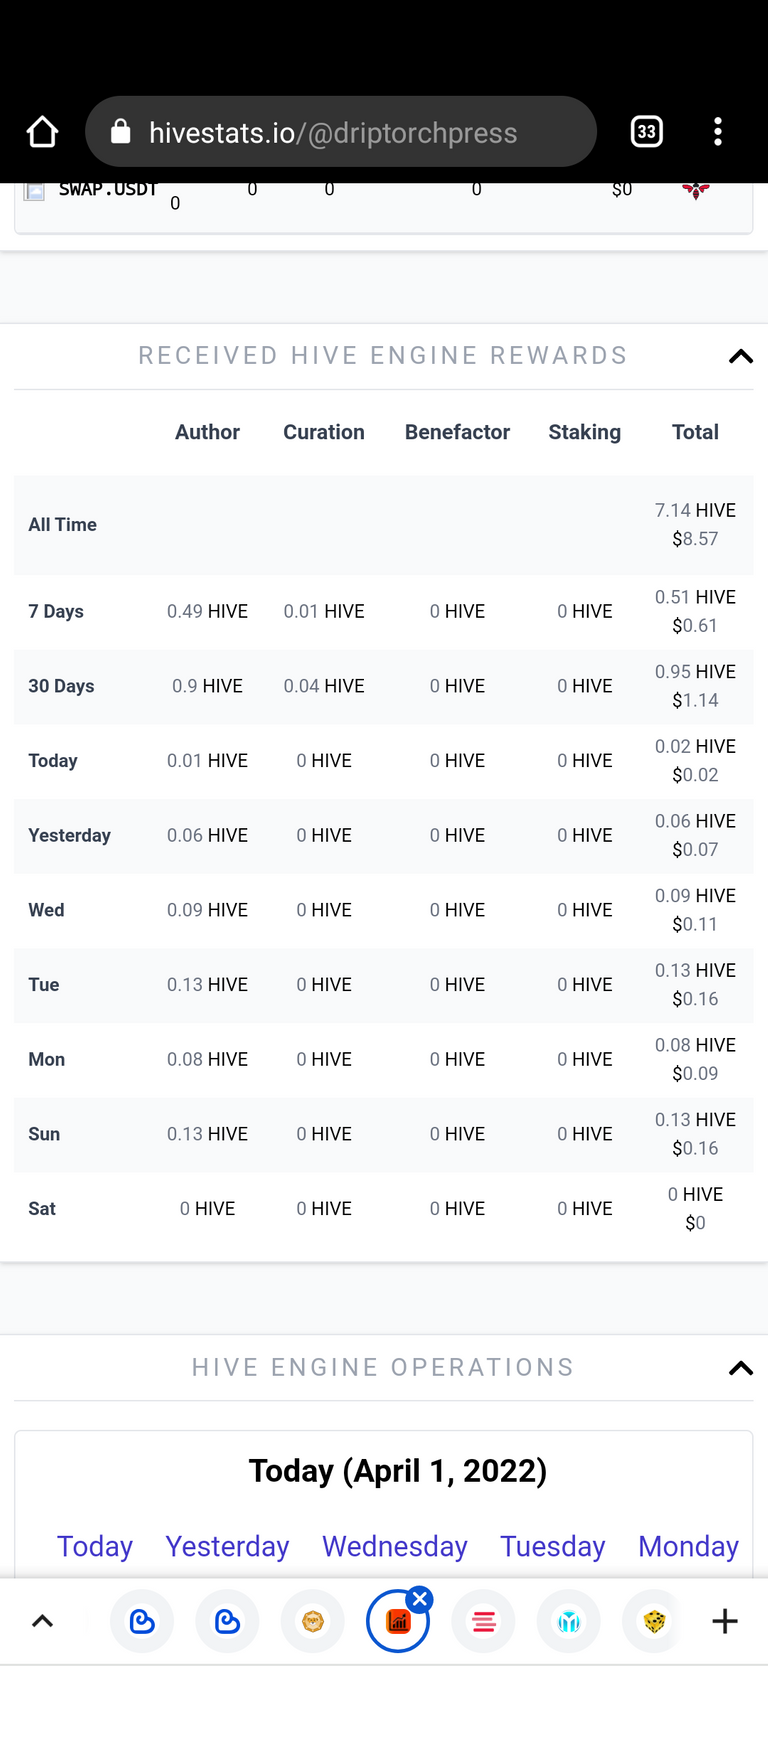768x1749 pixels.
Task: Open Wednesday's operations
Action: (x=395, y=1546)
